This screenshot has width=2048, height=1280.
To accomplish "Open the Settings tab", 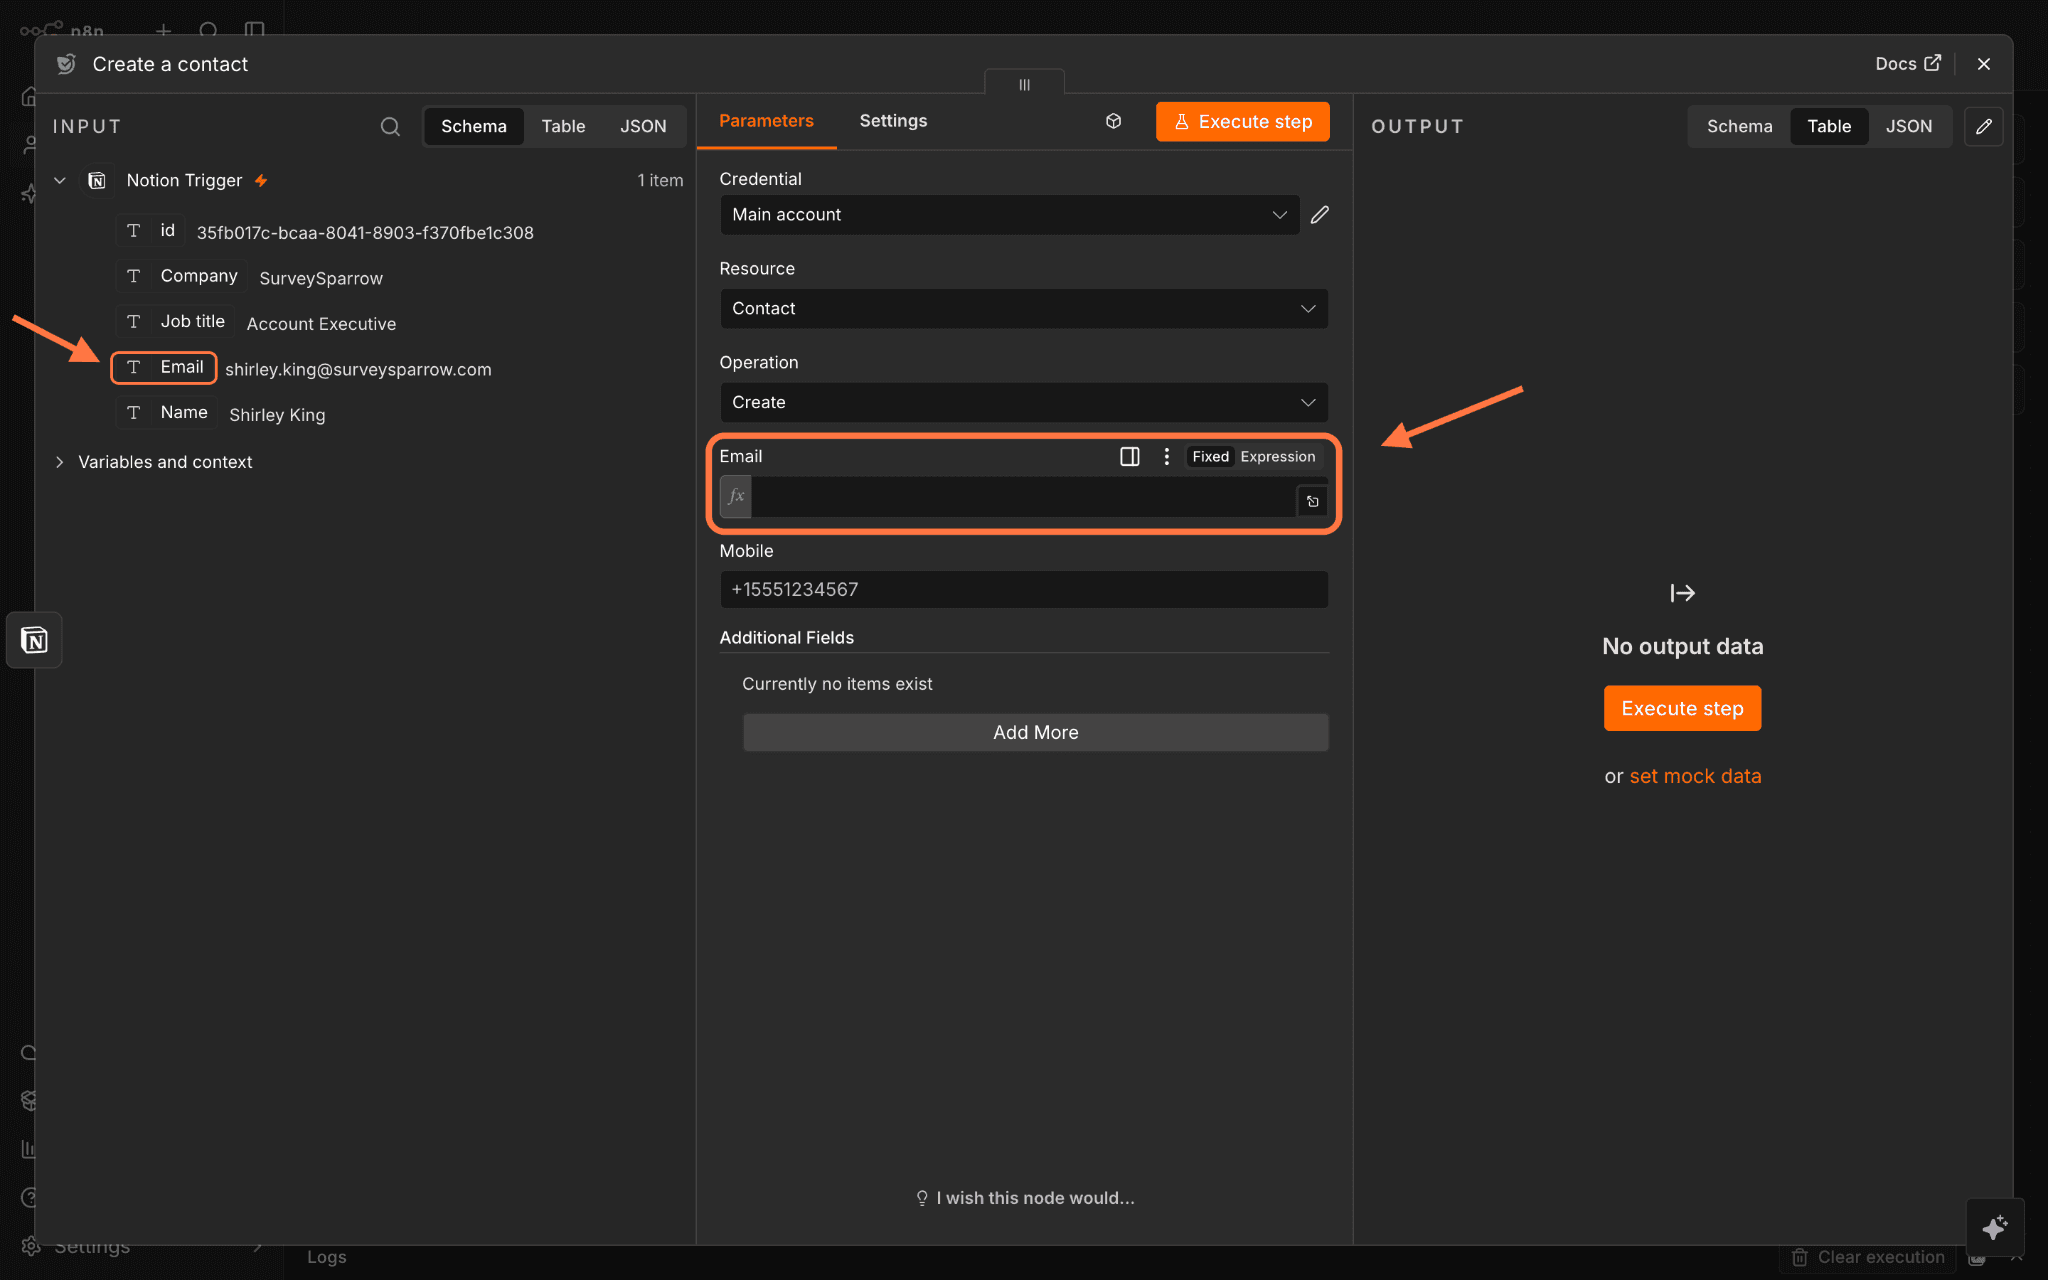I will (x=893, y=121).
